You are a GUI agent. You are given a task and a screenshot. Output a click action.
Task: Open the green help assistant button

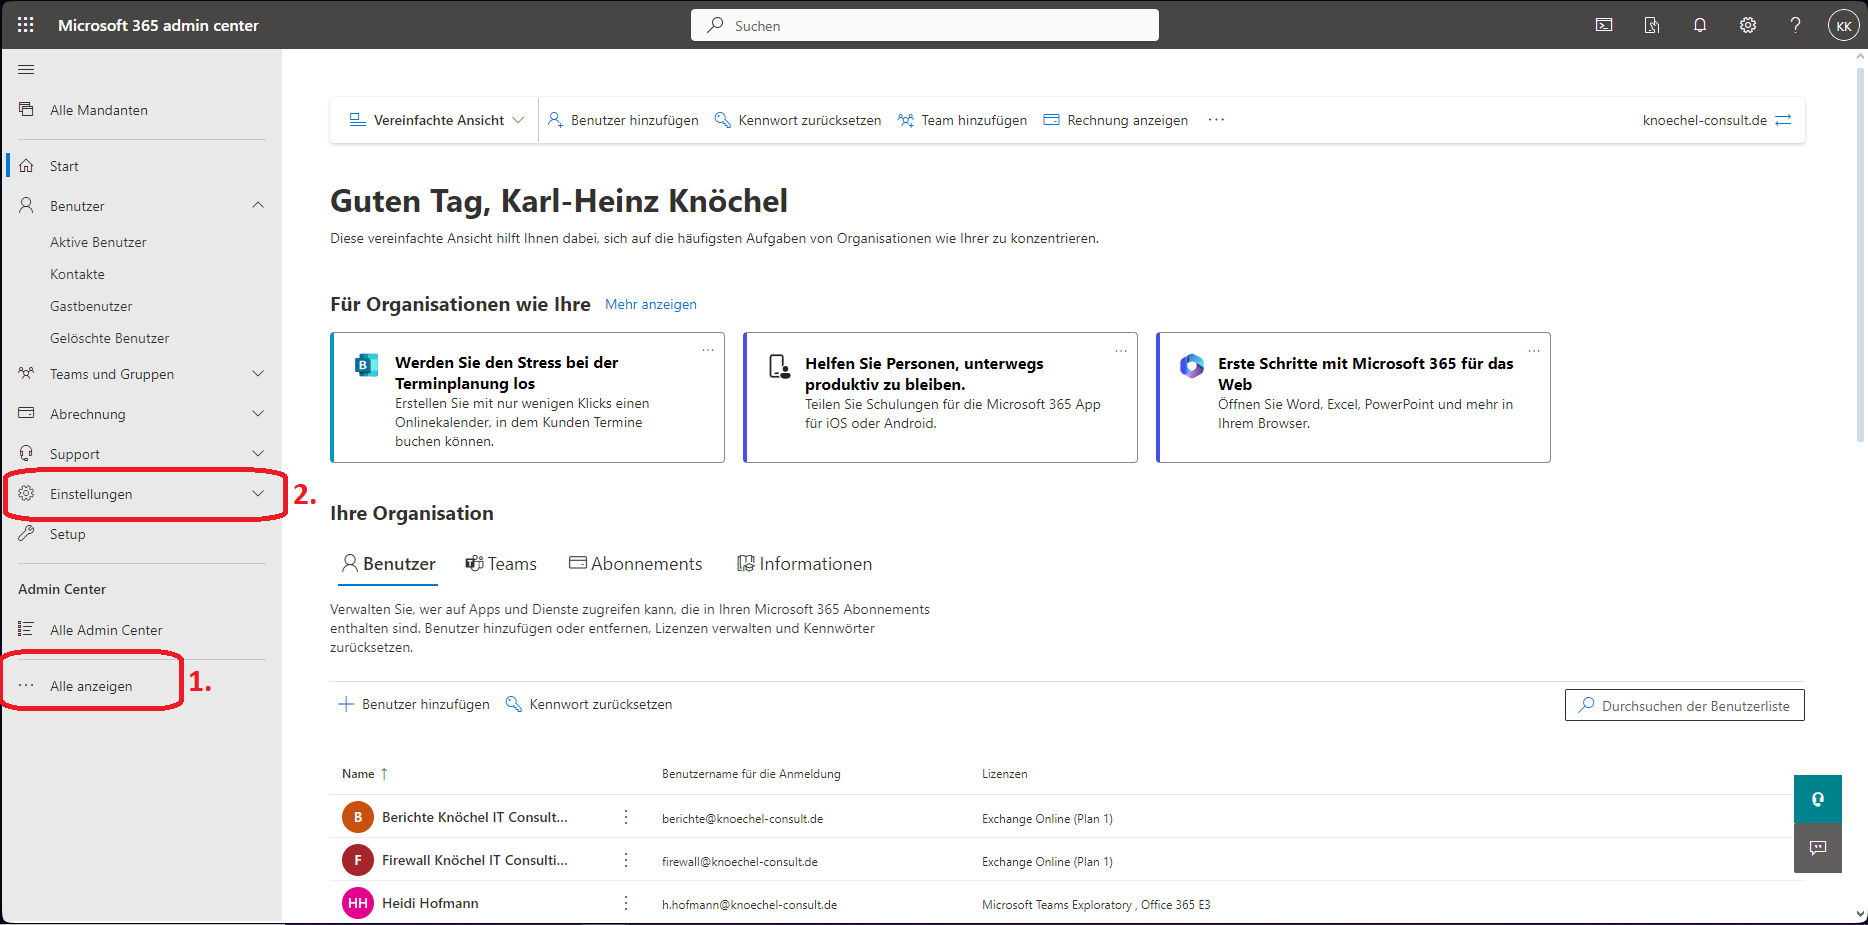point(1817,799)
